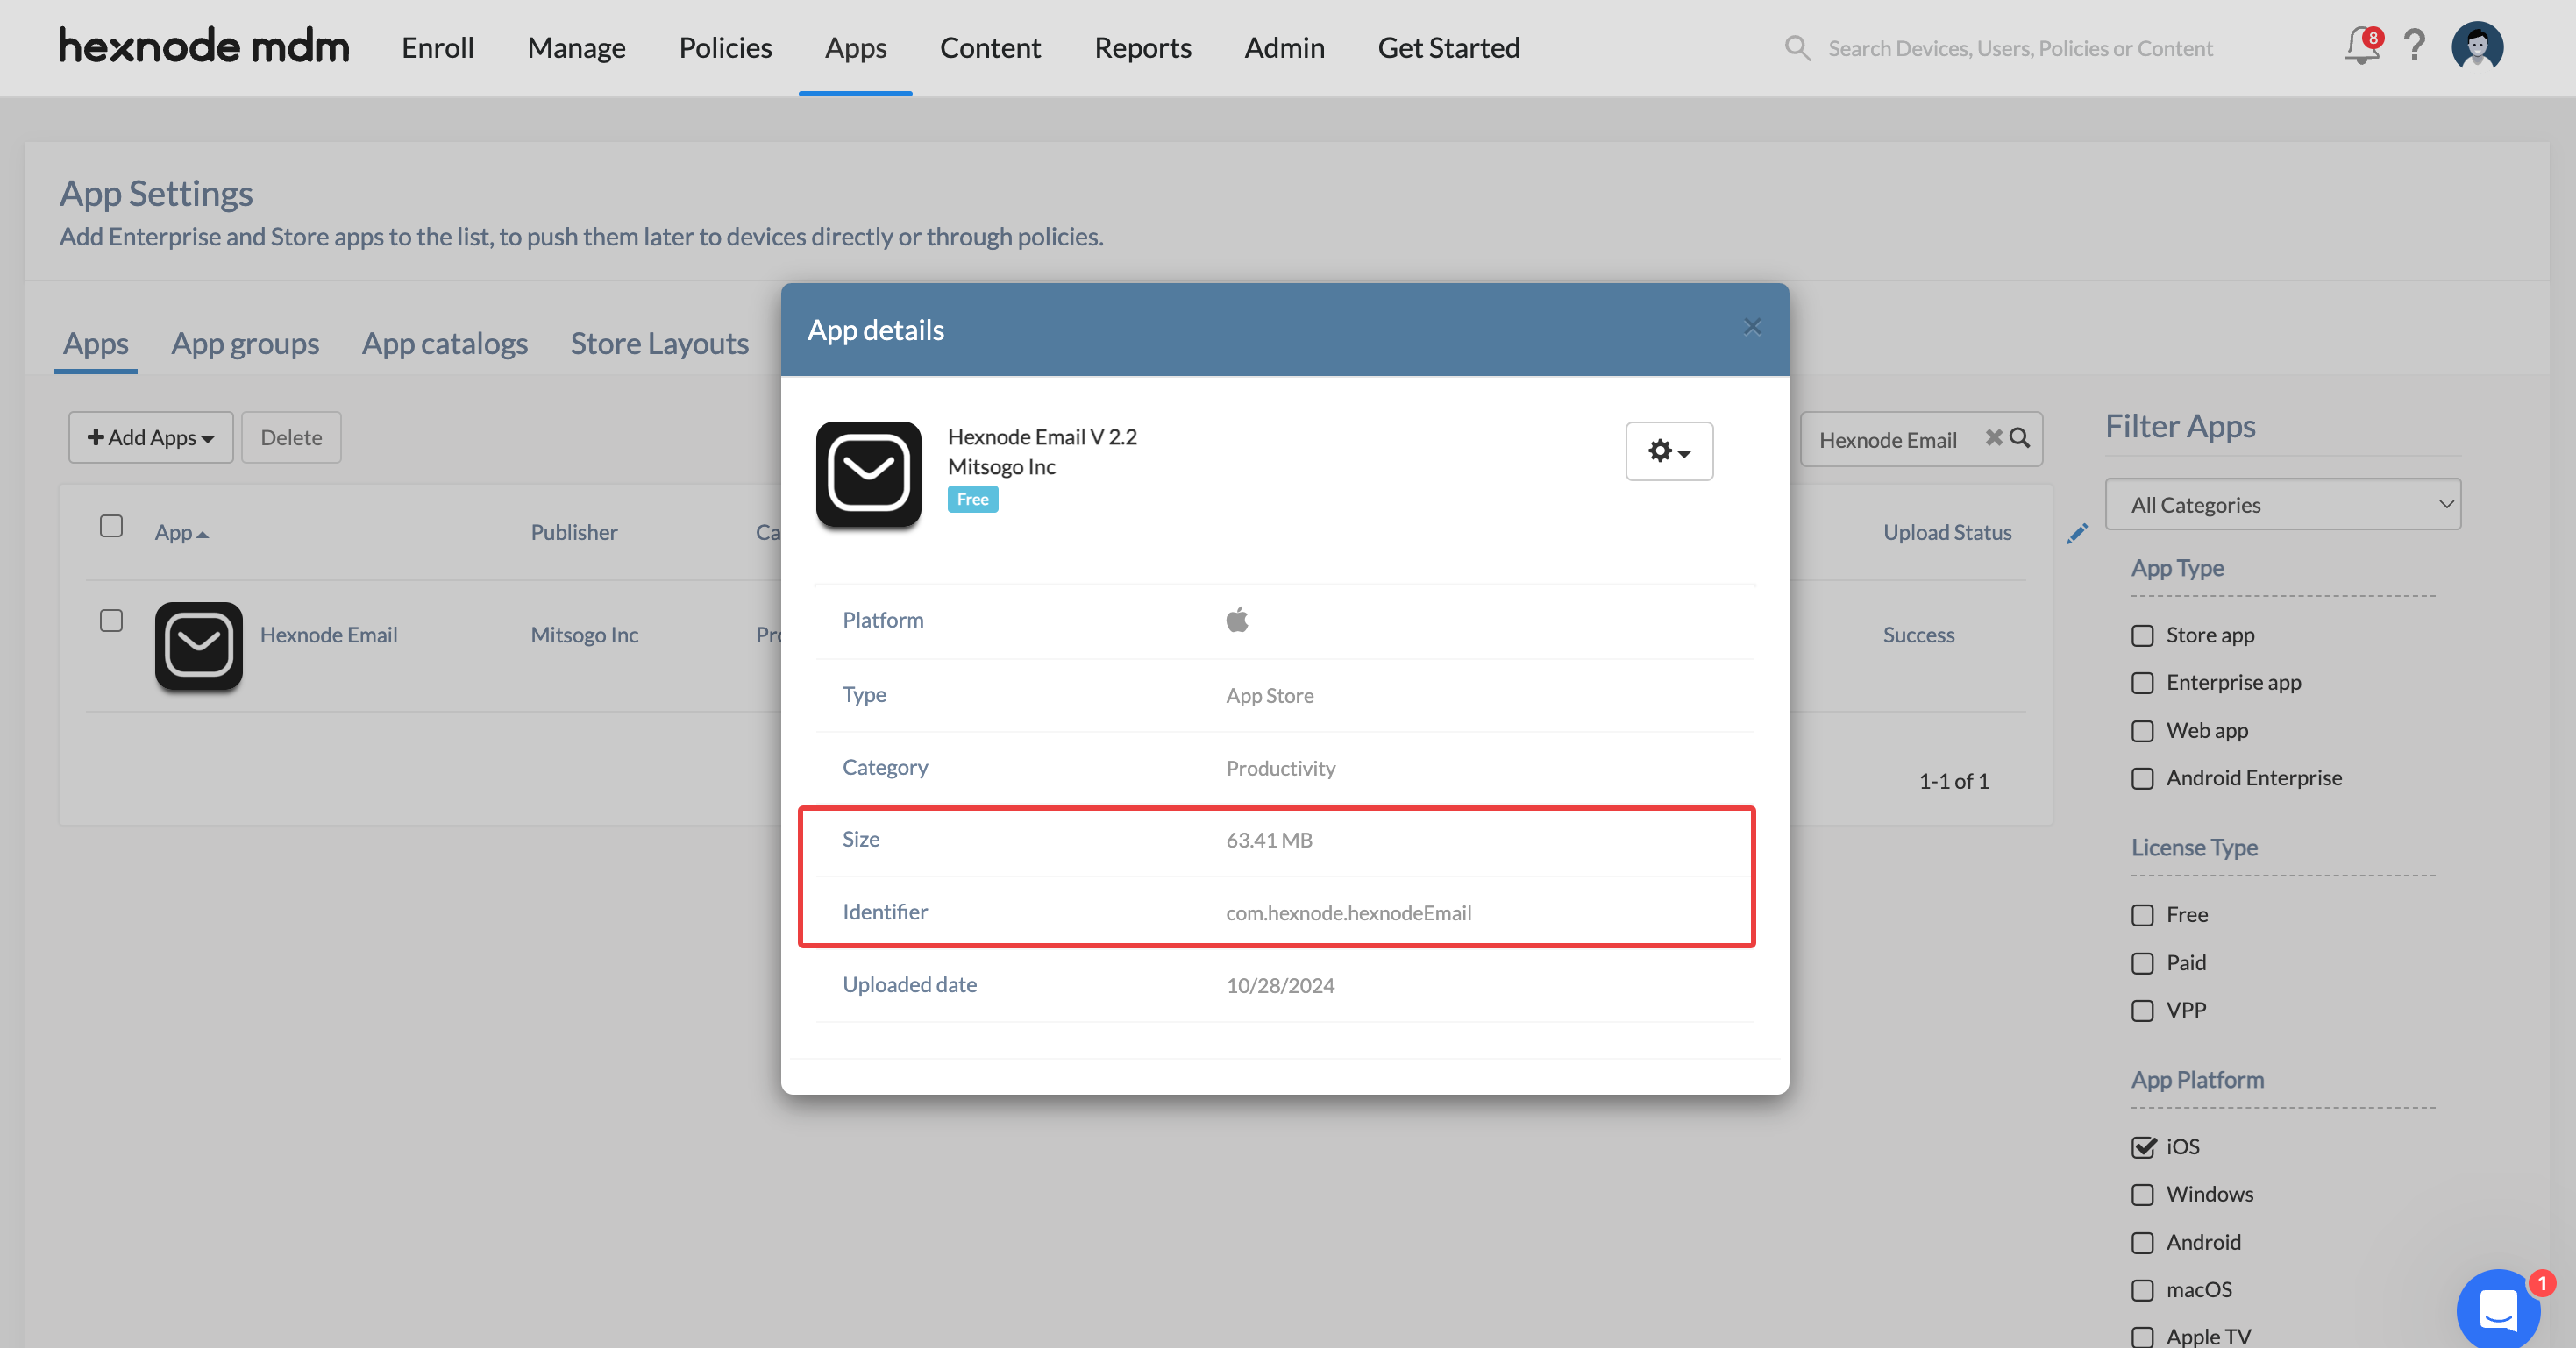Check the Web app filter
This screenshot has height=1348, width=2576.
point(2142,731)
